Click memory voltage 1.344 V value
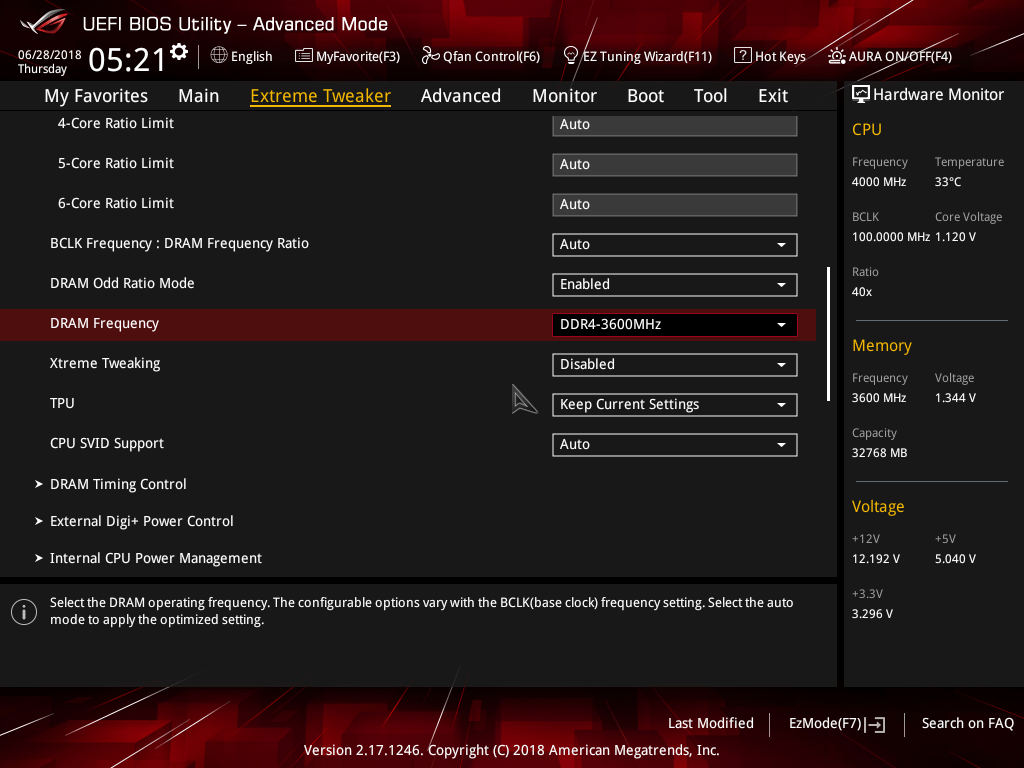The image size is (1024, 768). pos(955,398)
